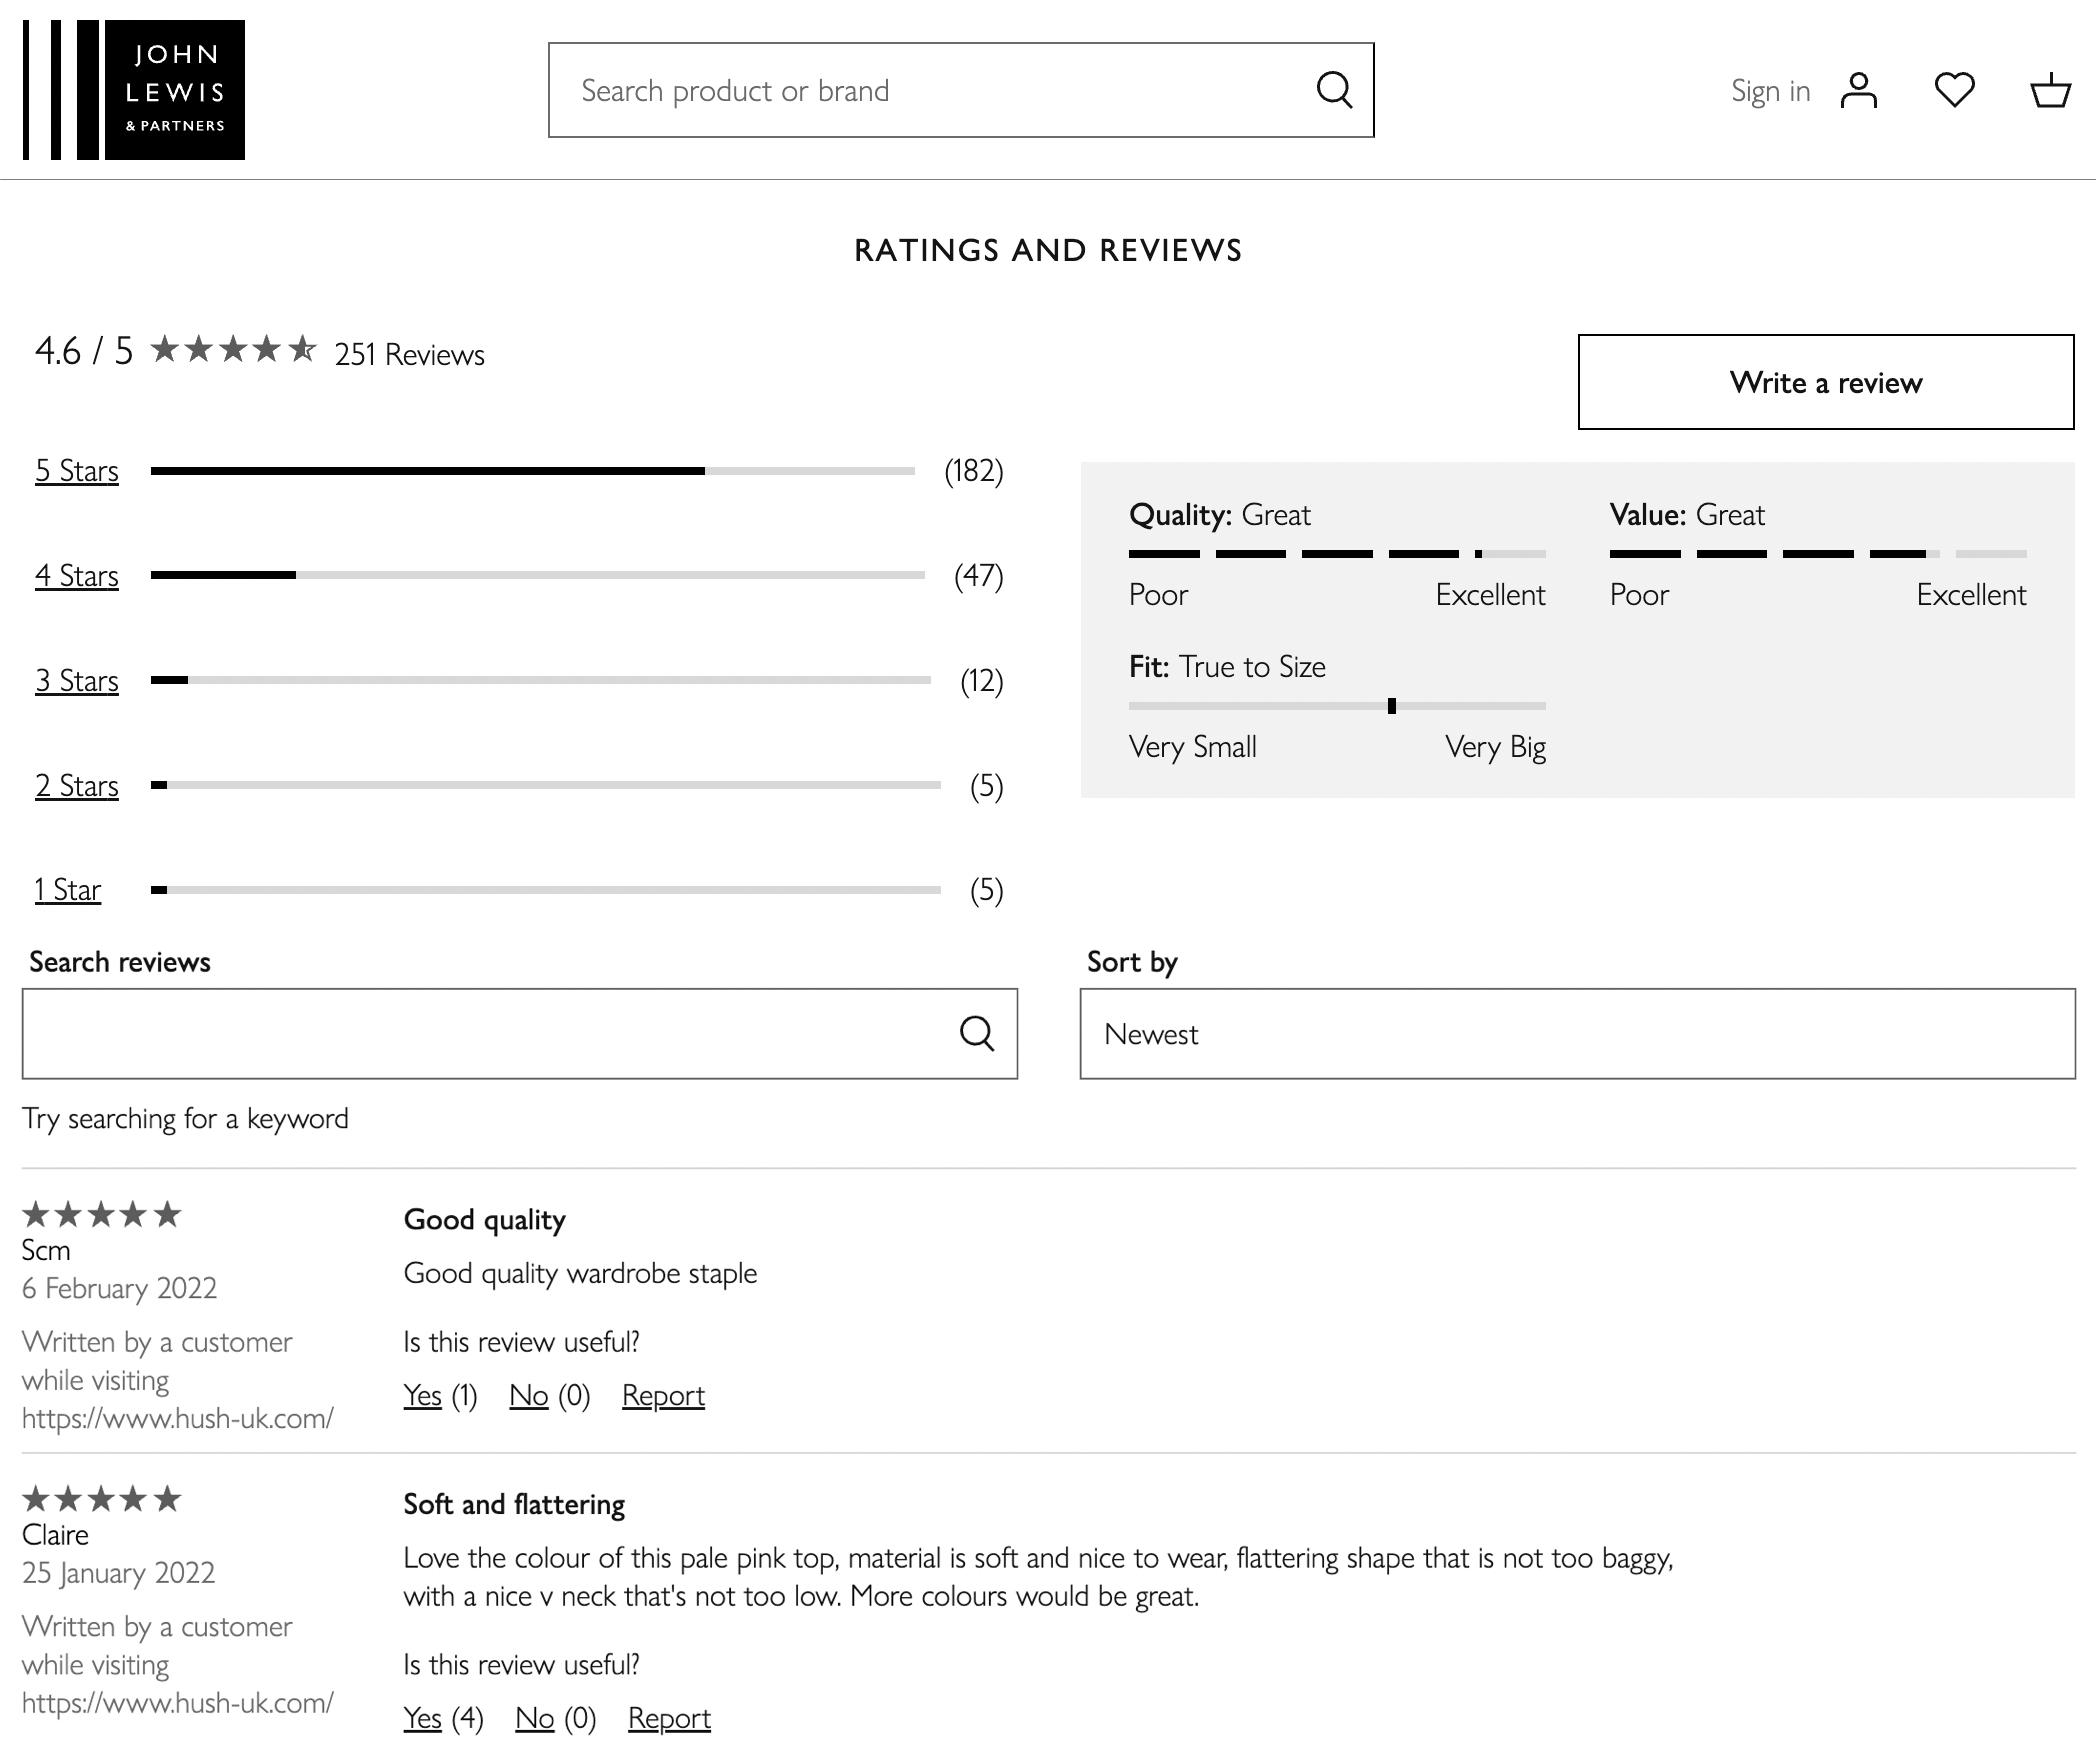Filter reviews by 1 Star

[68, 890]
